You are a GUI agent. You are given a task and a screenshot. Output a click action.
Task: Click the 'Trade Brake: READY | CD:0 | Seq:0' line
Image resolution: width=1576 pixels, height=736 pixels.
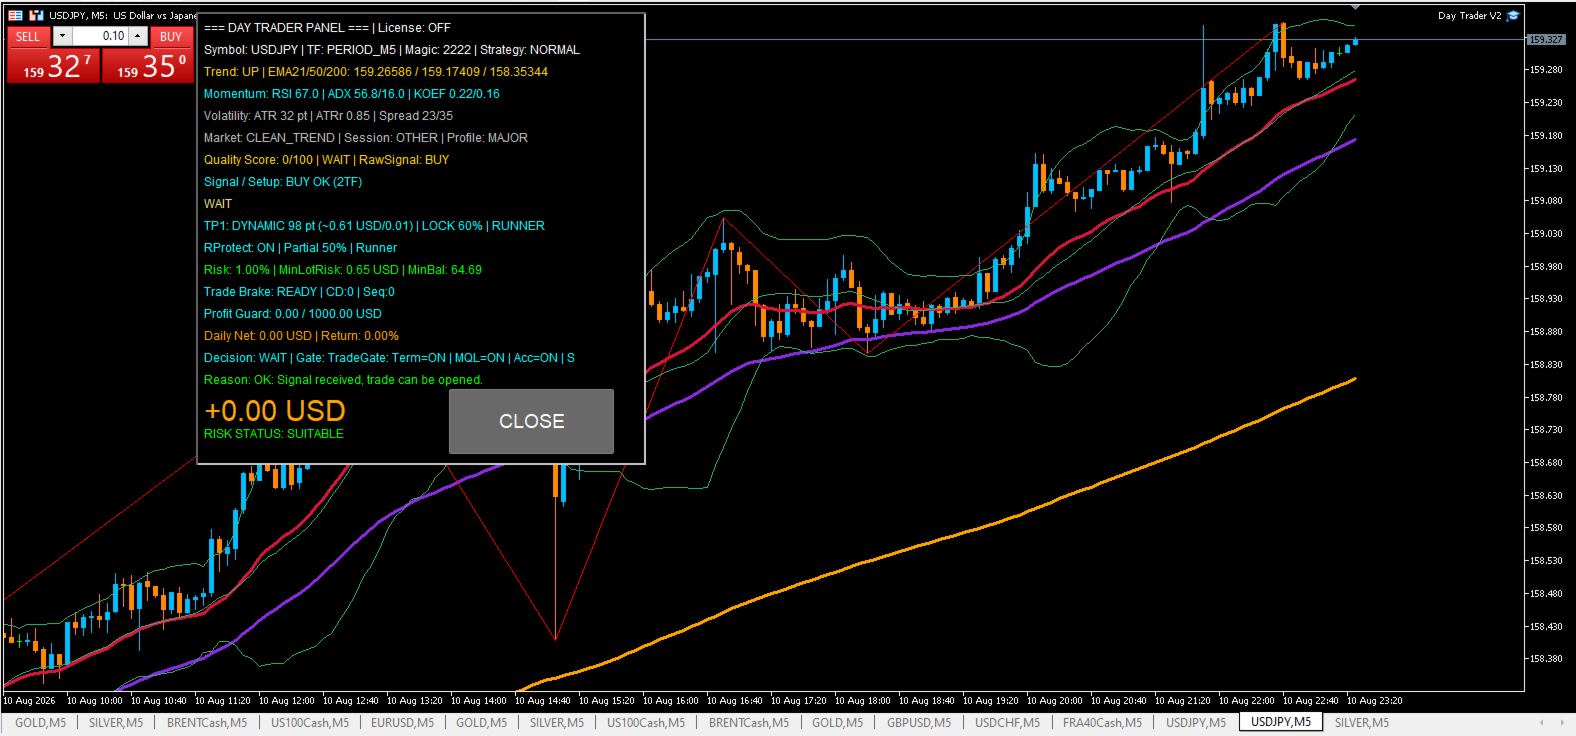pos(299,292)
